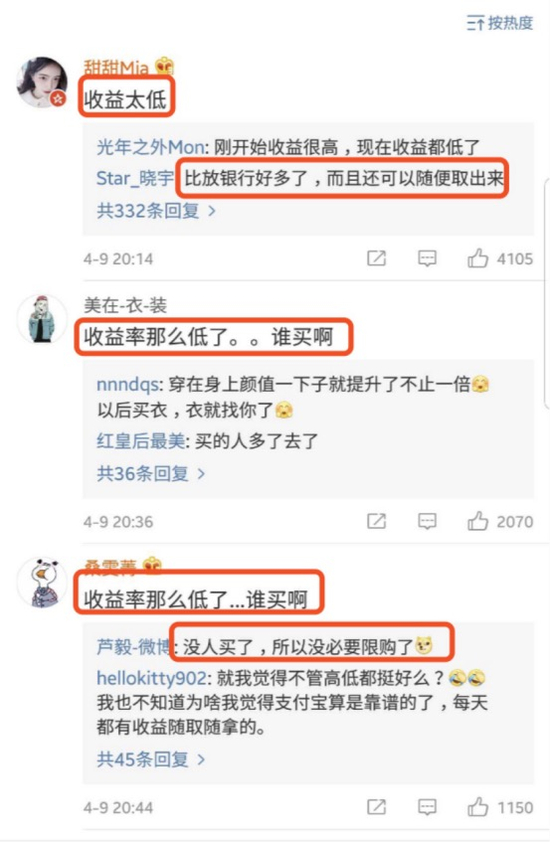Image resolution: width=550 pixels, height=842 pixels.
Task: Repost the 4-9 20:36 comment
Action: tap(377, 521)
